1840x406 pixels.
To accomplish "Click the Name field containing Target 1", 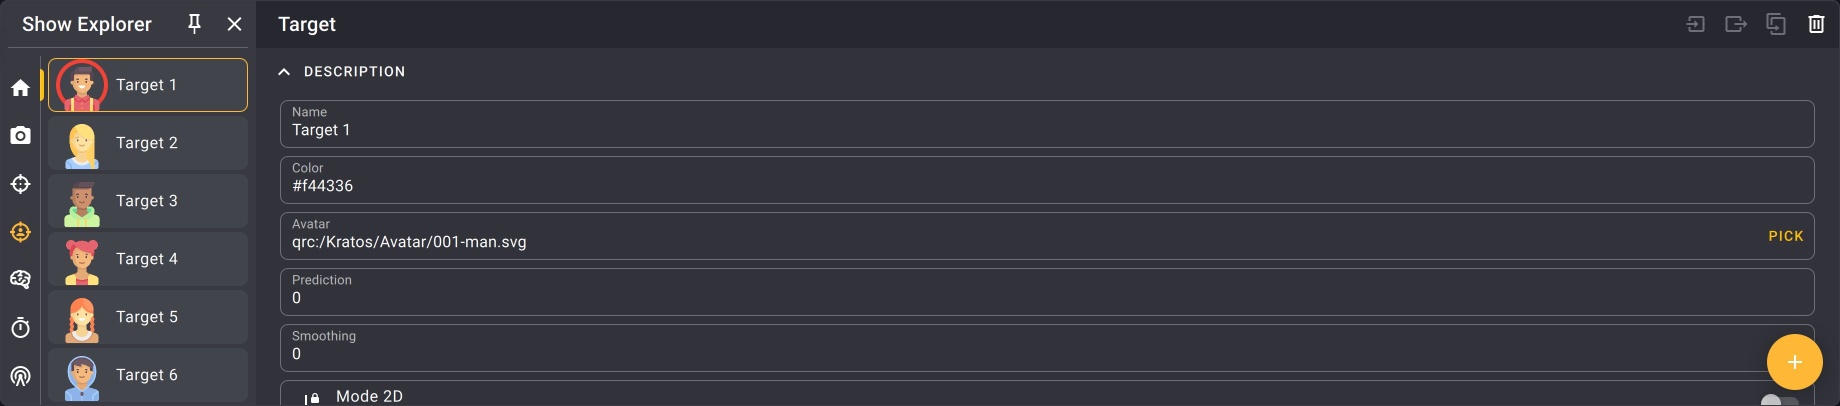I will pyautogui.click(x=1046, y=124).
